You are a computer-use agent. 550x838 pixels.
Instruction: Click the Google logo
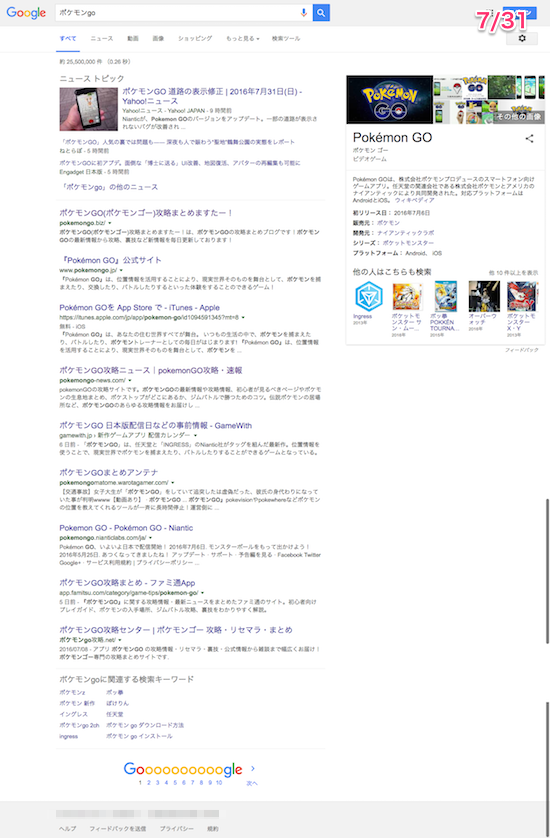(26, 12)
